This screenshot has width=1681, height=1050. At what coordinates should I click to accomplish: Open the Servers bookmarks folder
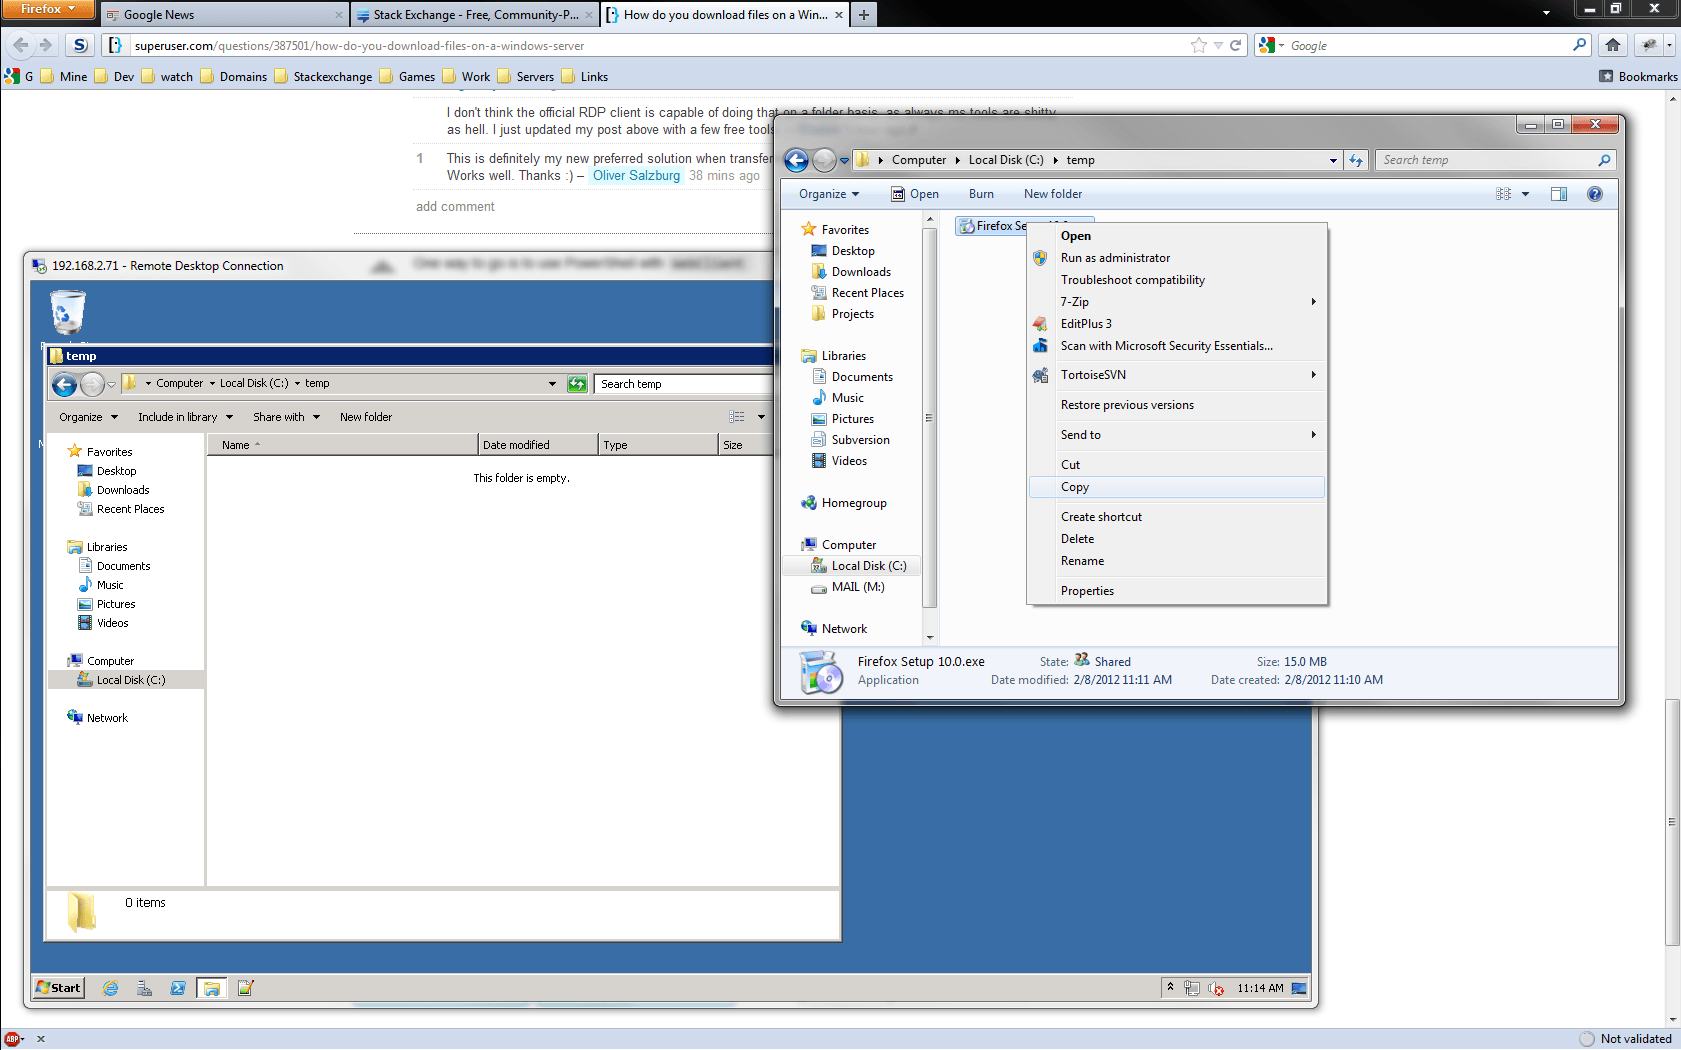coord(526,77)
